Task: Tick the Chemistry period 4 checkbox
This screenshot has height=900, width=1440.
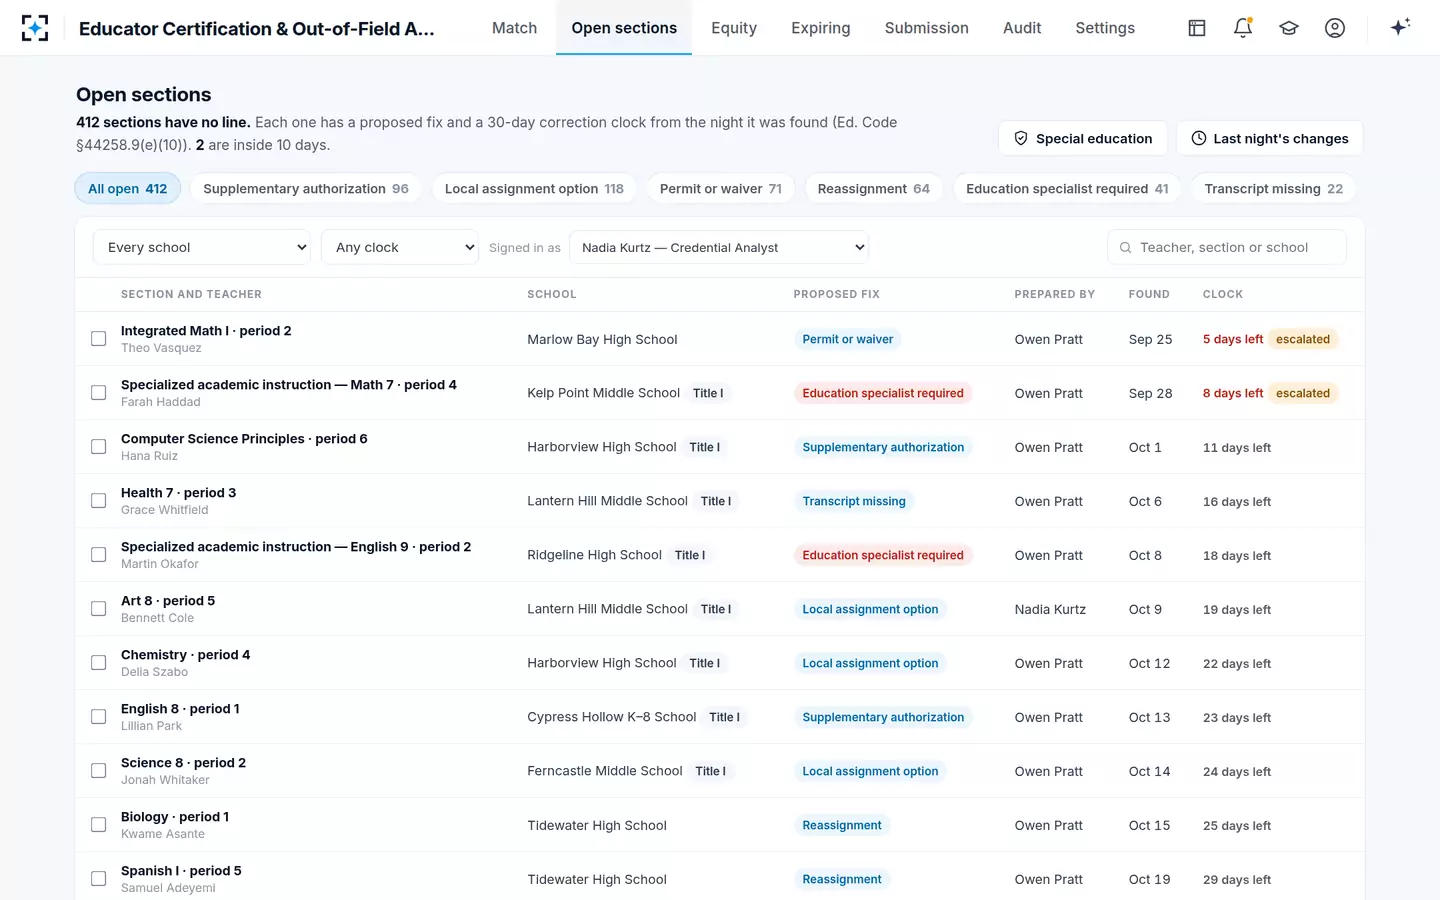Action: click(x=99, y=663)
